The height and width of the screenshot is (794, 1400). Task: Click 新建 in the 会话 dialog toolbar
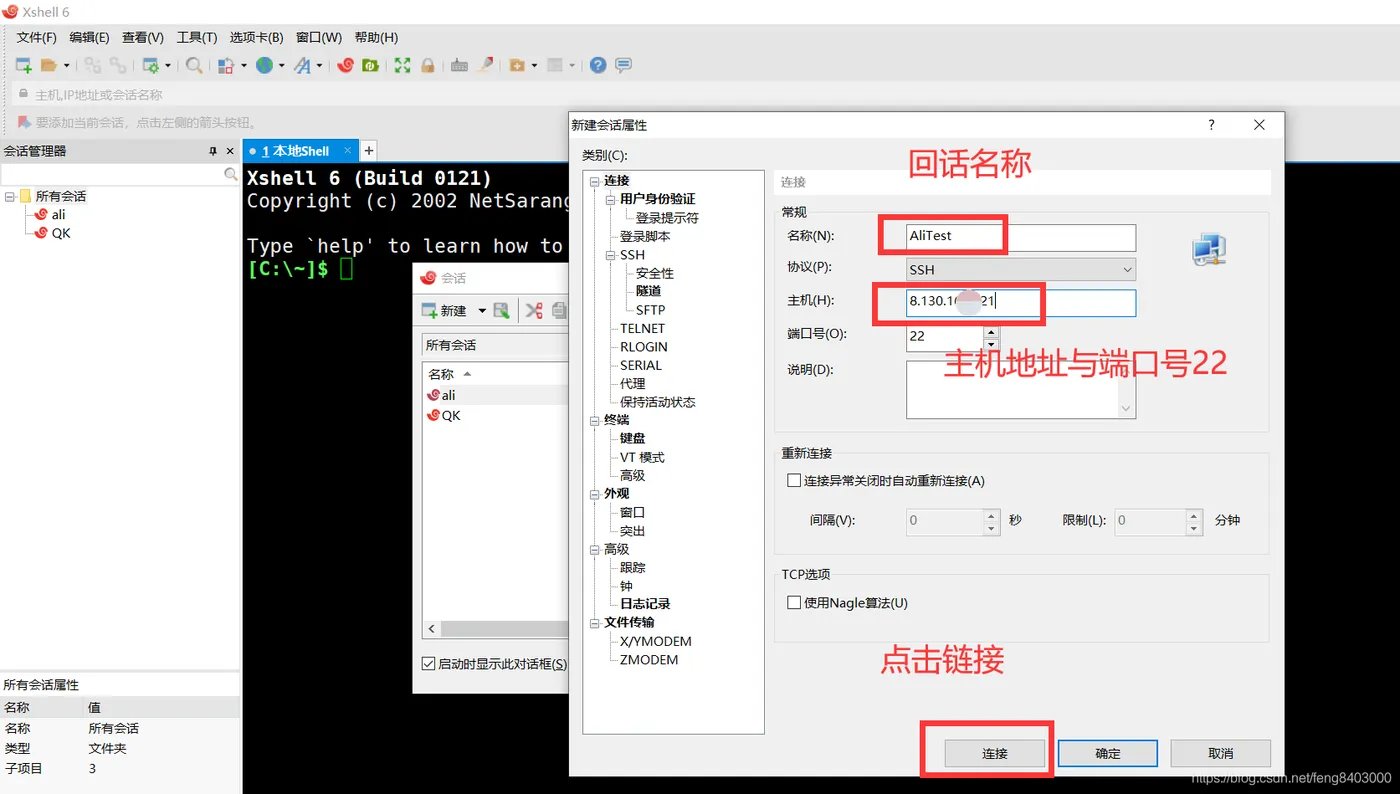pyautogui.click(x=444, y=311)
